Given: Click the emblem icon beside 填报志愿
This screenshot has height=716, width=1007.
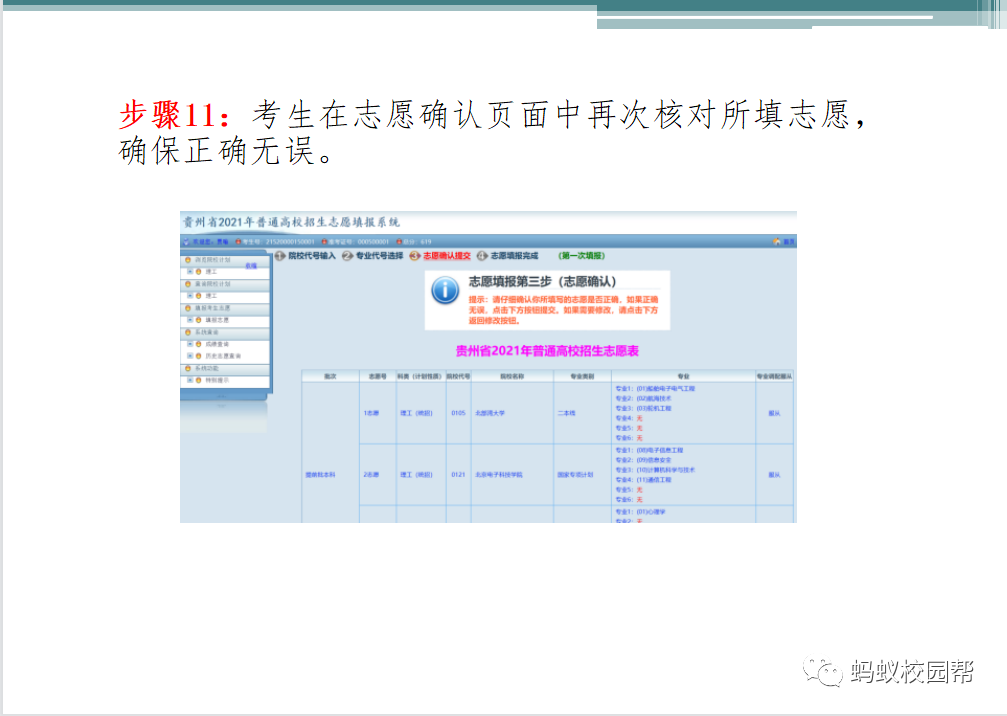Looking at the screenshot, I should [x=198, y=319].
